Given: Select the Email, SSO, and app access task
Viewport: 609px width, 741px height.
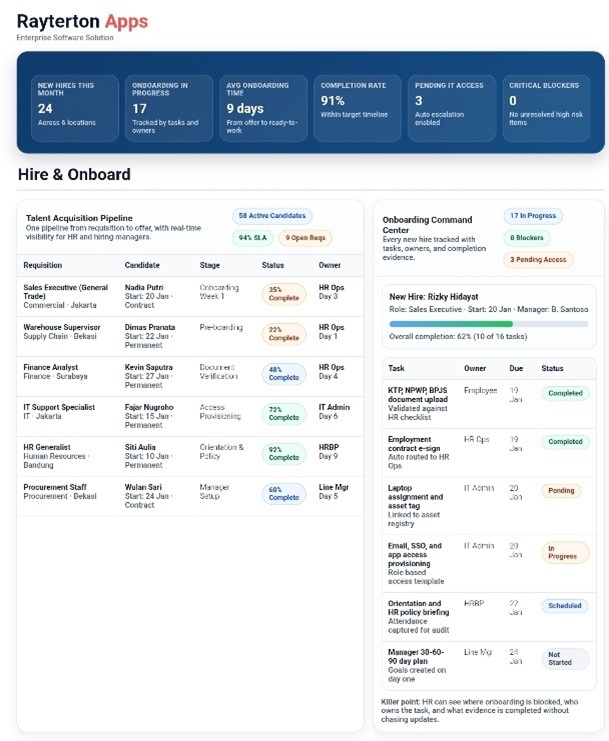Looking at the screenshot, I should (x=415, y=554).
